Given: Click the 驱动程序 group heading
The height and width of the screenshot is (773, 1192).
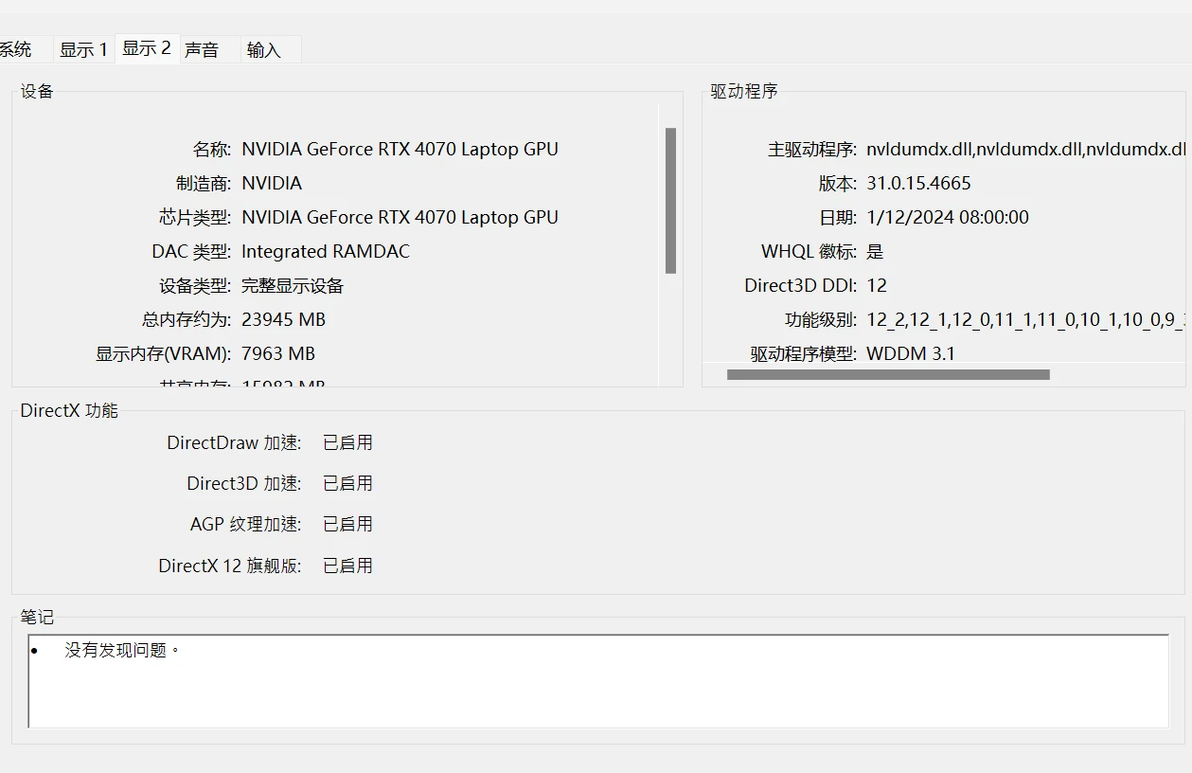Looking at the screenshot, I should pos(744,91).
